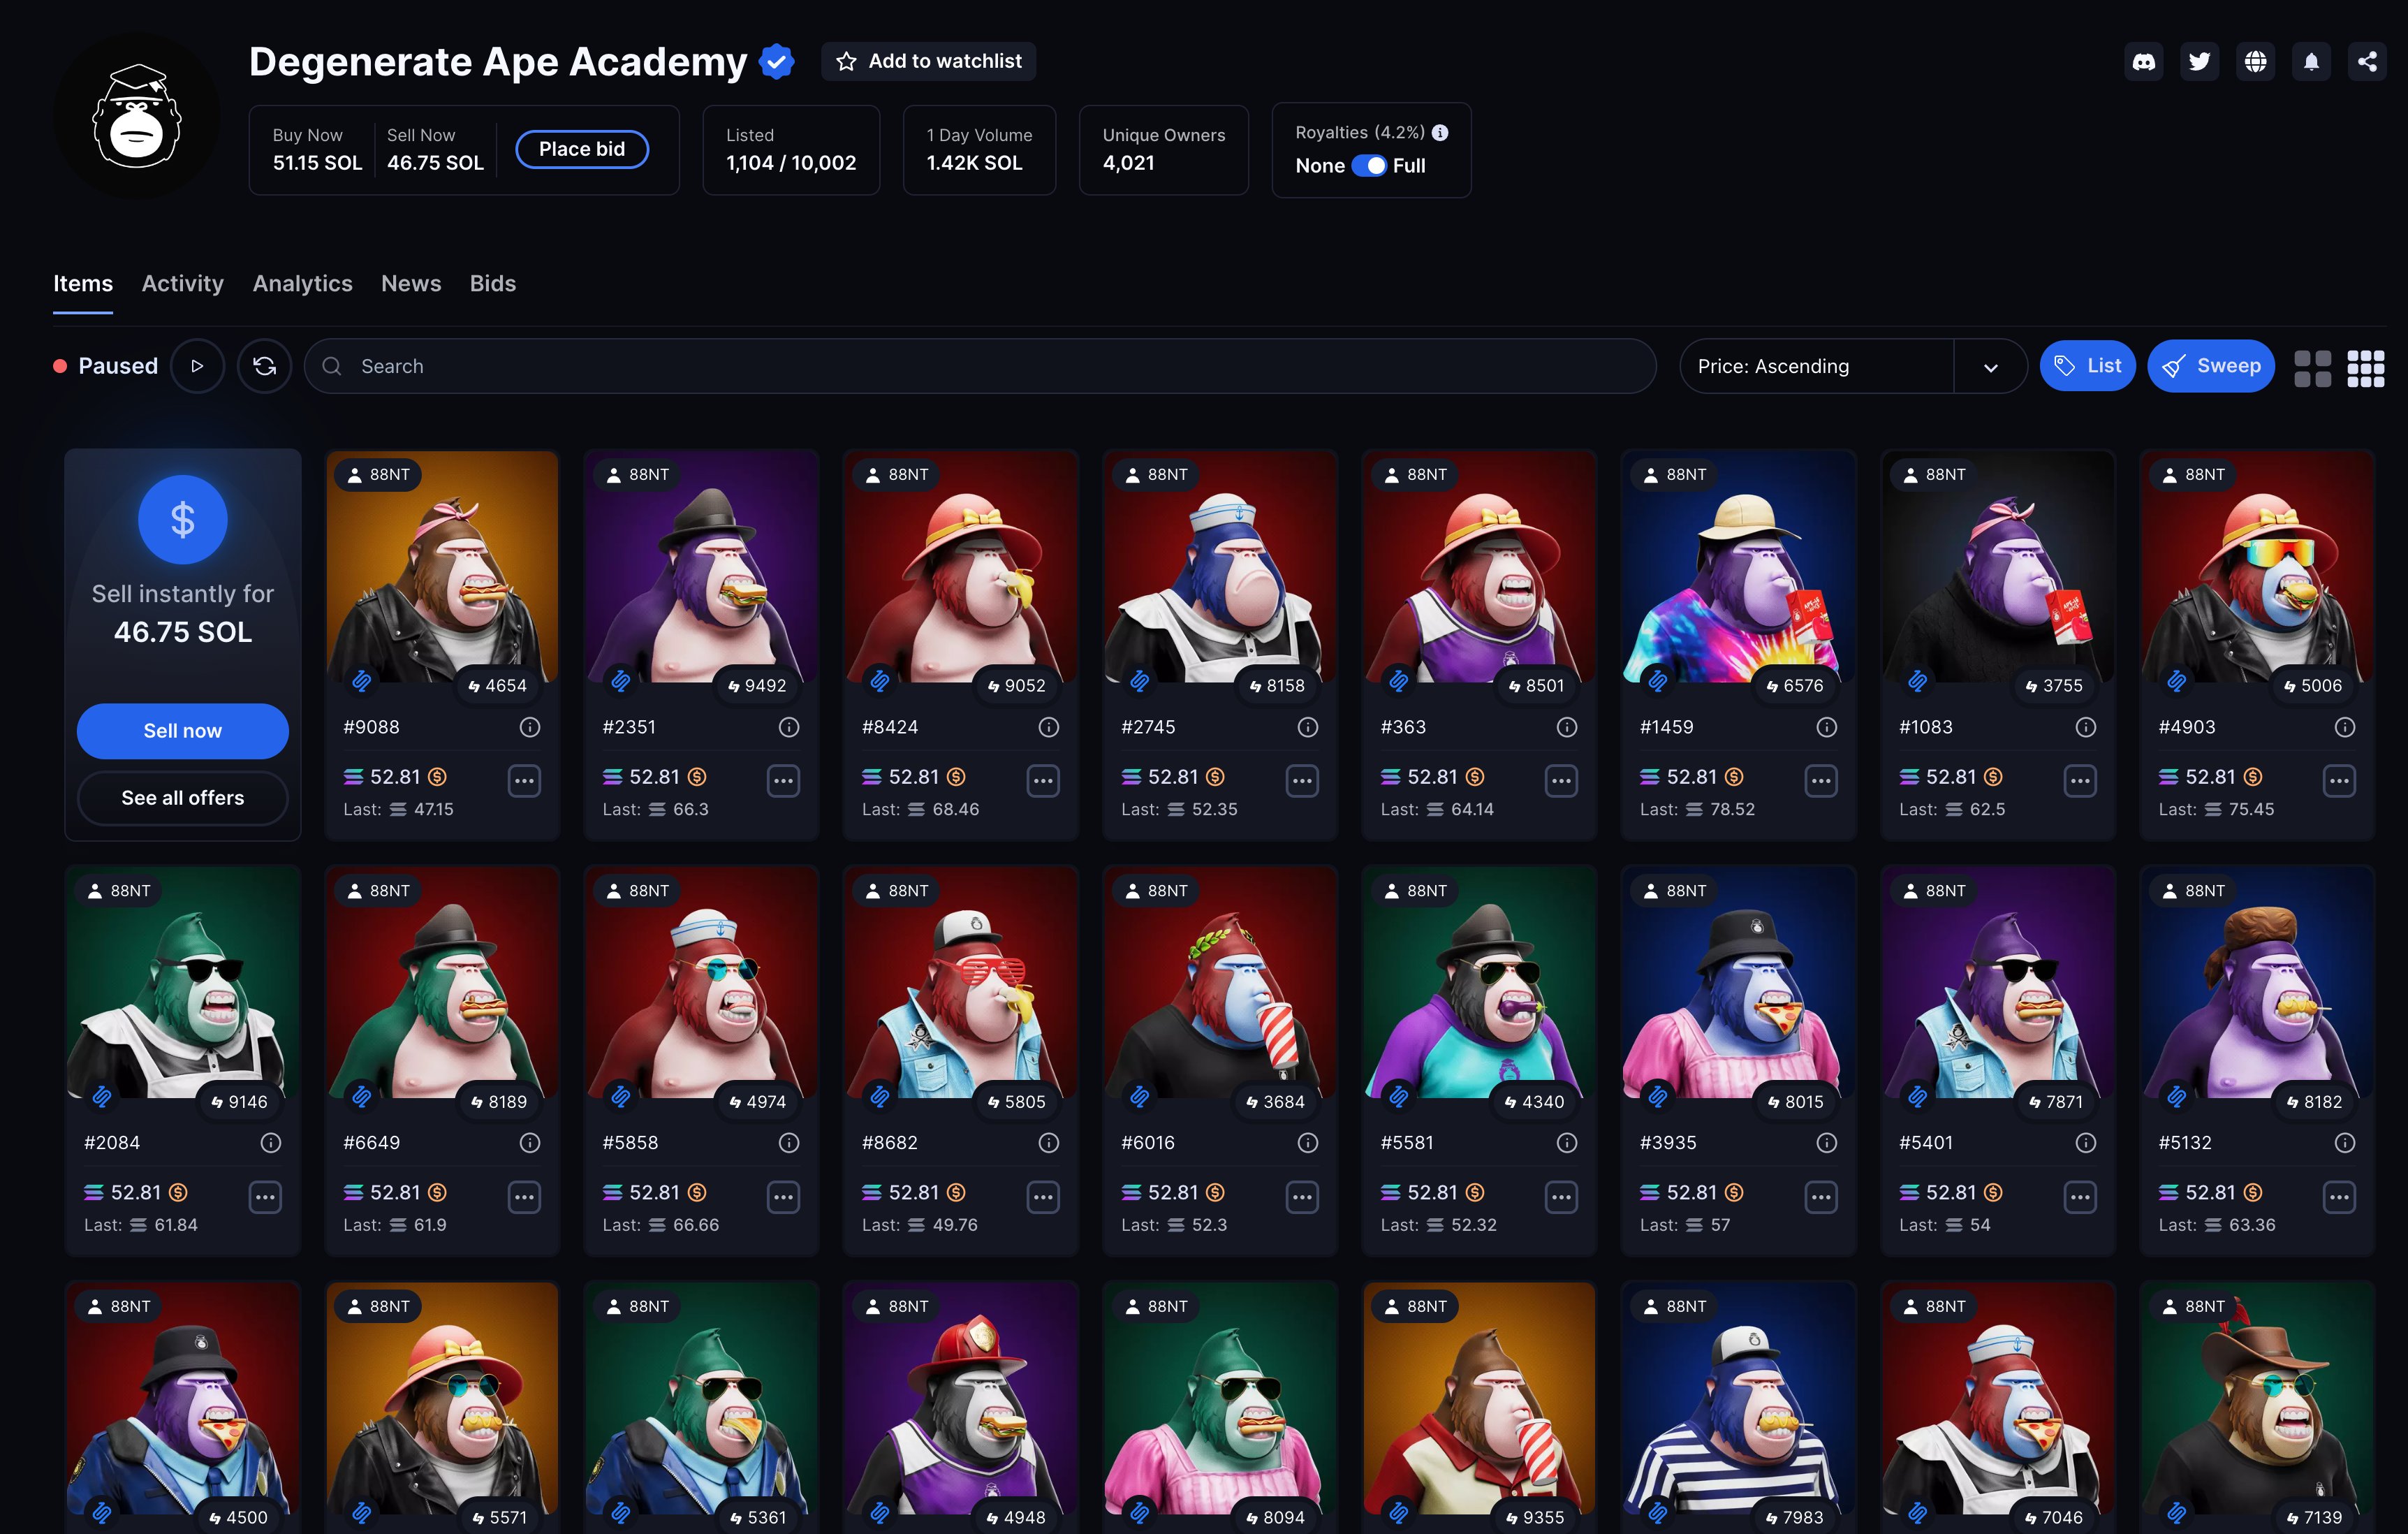Open the Discord link icon
The width and height of the screenshot is (2408, 1534).
point(2143,62)
